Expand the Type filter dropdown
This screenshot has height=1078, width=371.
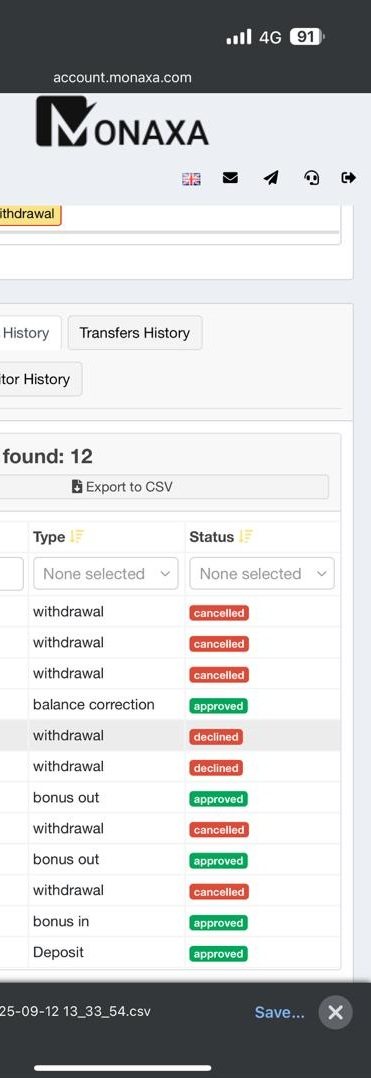click(x=106, y=573)
